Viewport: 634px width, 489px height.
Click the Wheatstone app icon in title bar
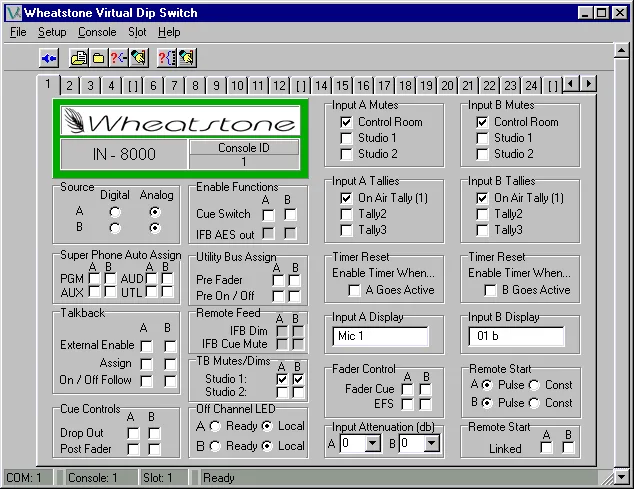[x=14, y=13]
